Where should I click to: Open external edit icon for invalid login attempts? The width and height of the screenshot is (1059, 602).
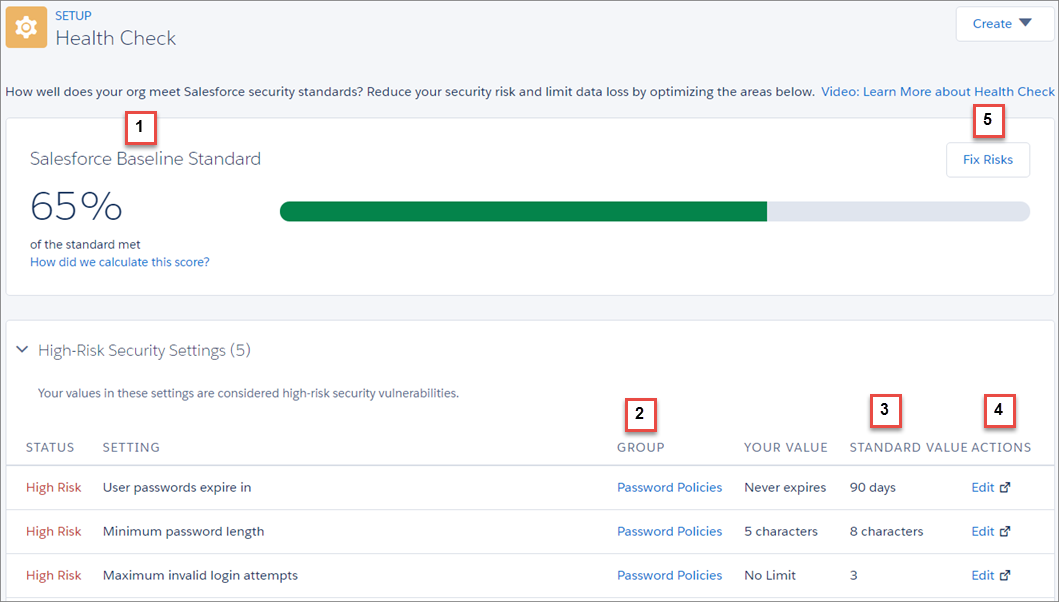pos(1005,575)
